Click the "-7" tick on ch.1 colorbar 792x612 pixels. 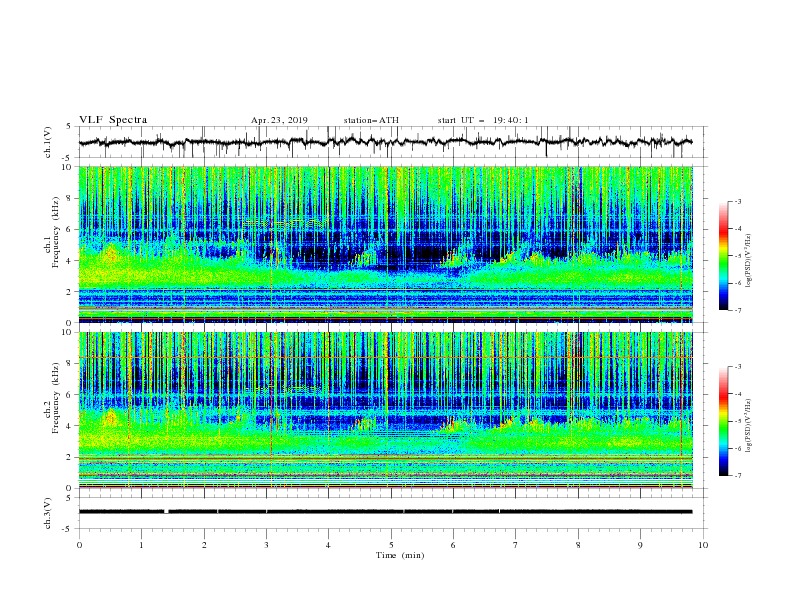coord(738,310)
